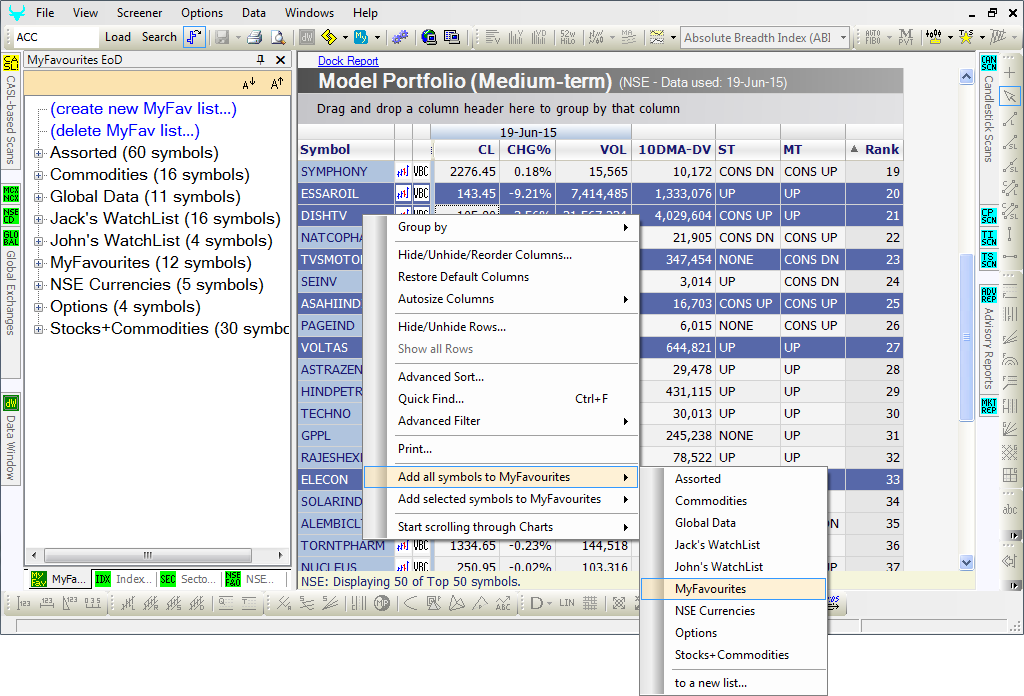Click the left panel horizontal scrollbar thumb
The image size is (1024, 696).
pyautogui.click(x=148, y=556)
